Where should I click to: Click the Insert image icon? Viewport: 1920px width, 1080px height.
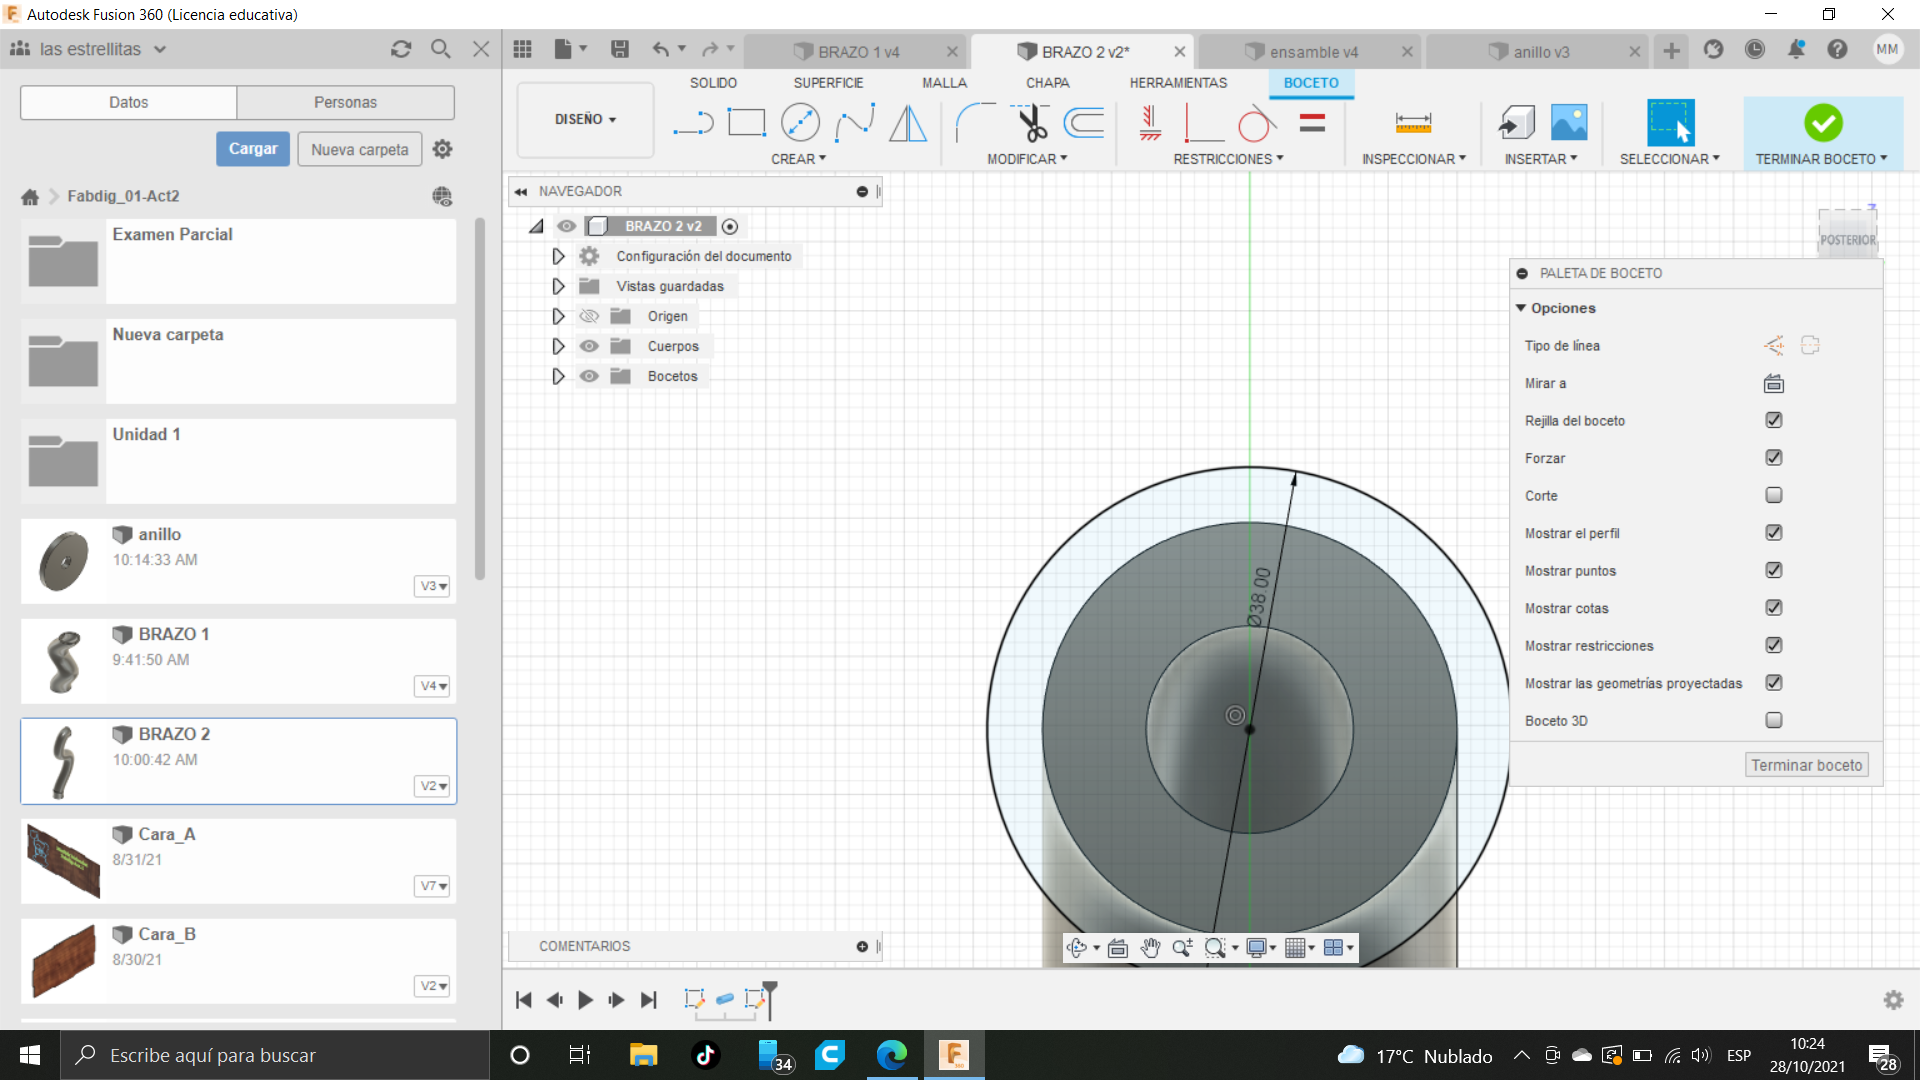(x=1569, y=123)
